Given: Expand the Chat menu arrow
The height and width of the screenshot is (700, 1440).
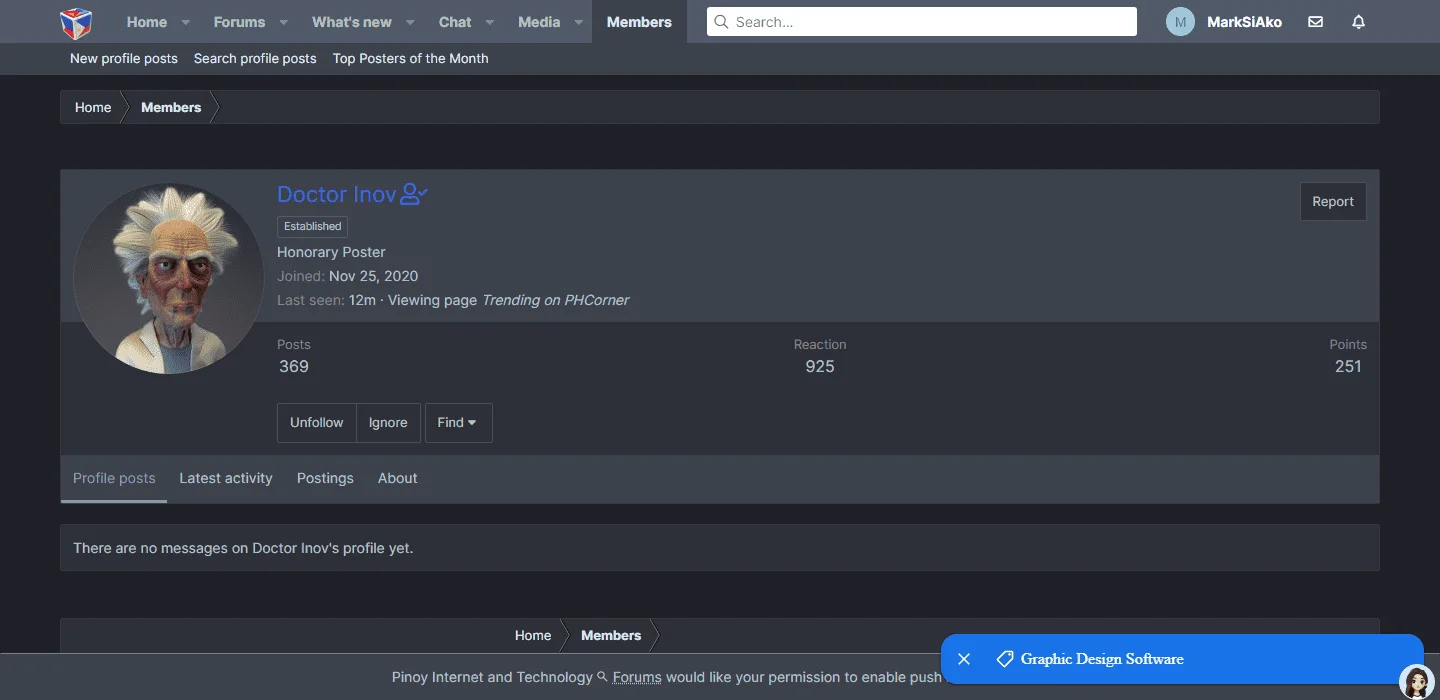Looking at the screenshot, I should (489, 22).
